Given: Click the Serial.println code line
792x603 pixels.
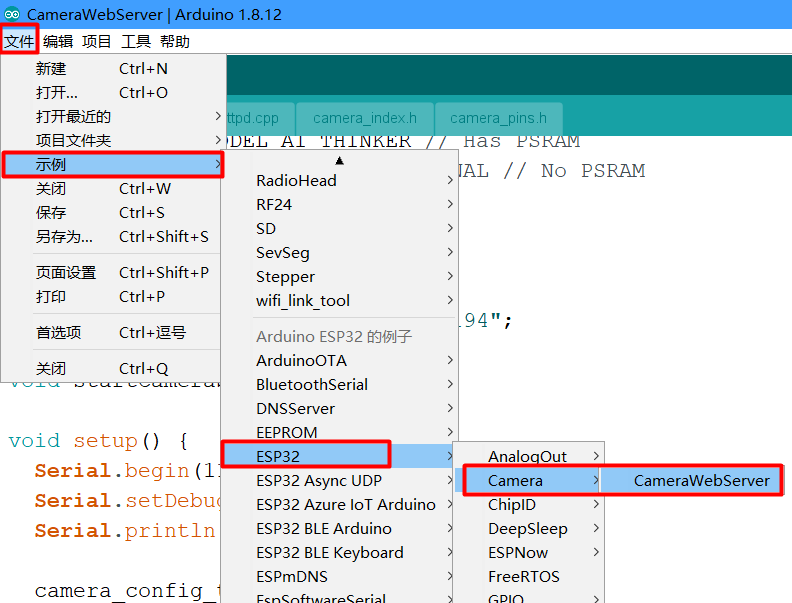Looking at the screenshot, I should 127,530.
